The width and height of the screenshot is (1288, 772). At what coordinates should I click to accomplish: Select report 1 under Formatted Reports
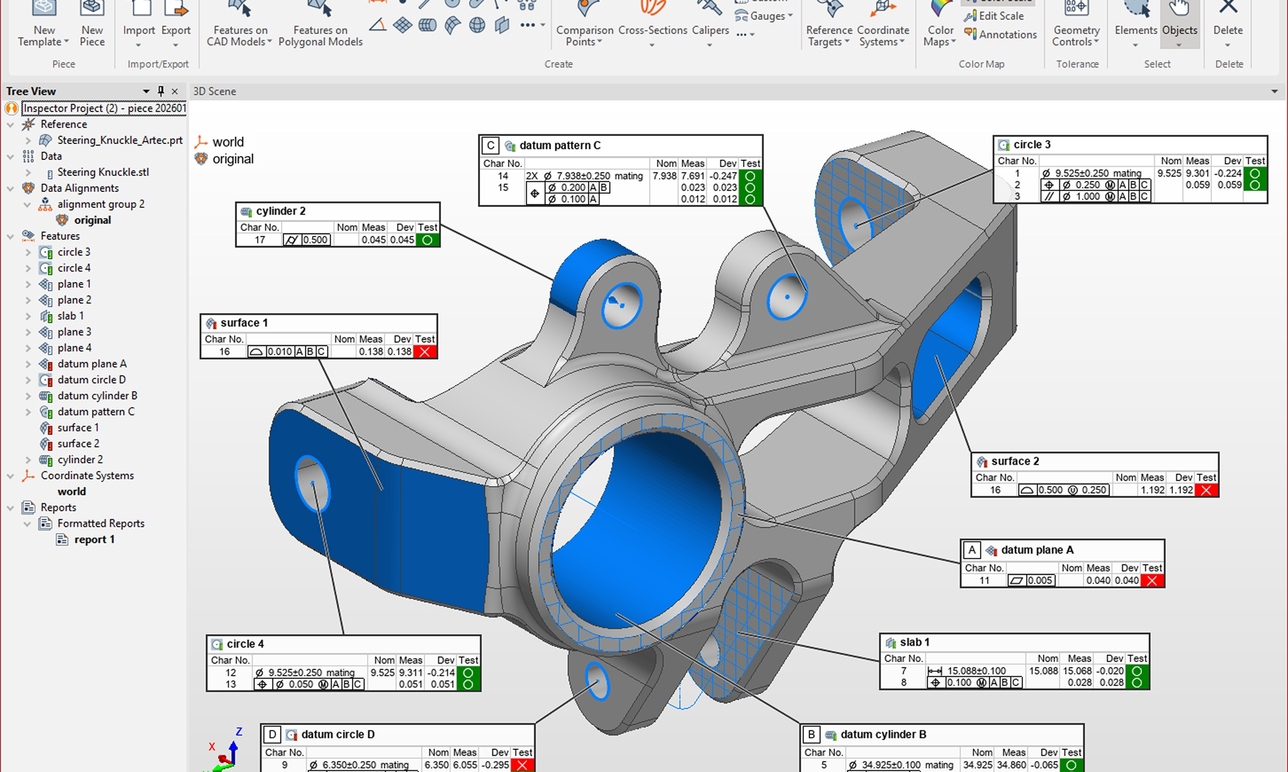point(97,539)
